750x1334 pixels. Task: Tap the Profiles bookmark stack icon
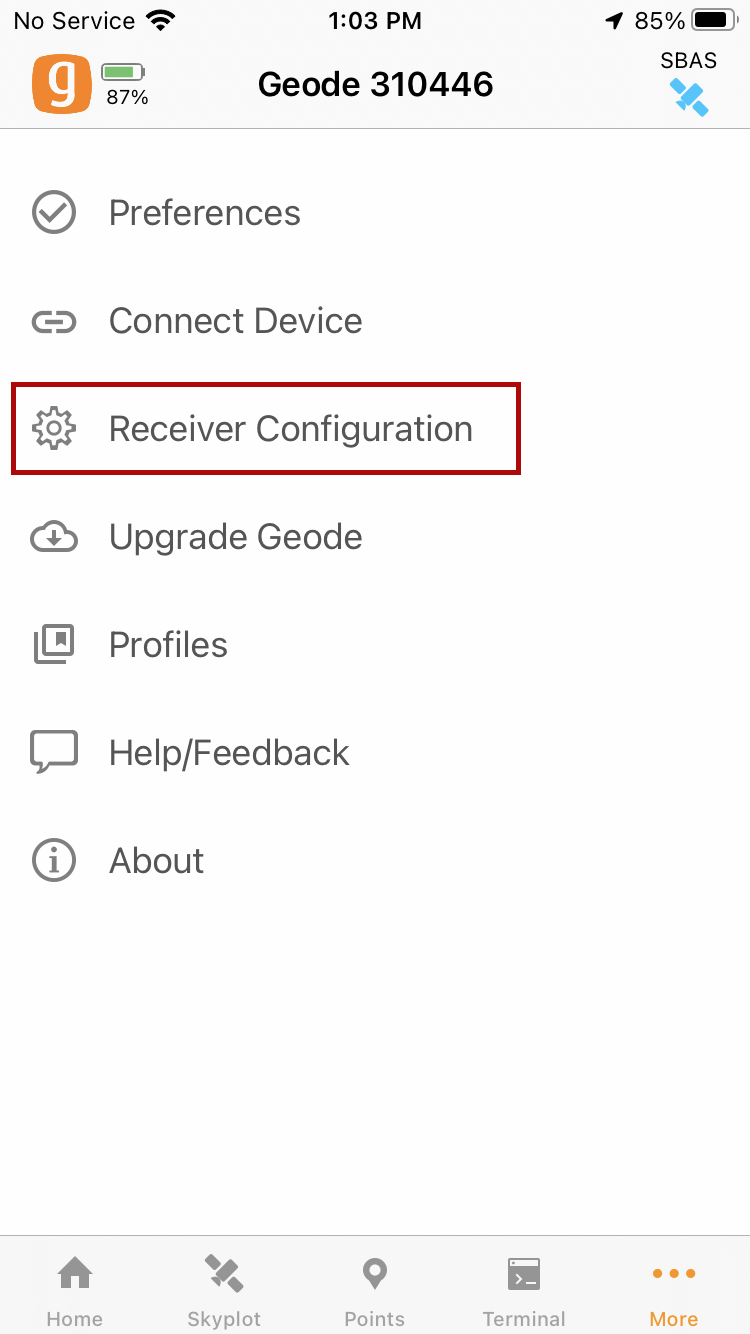54,645
